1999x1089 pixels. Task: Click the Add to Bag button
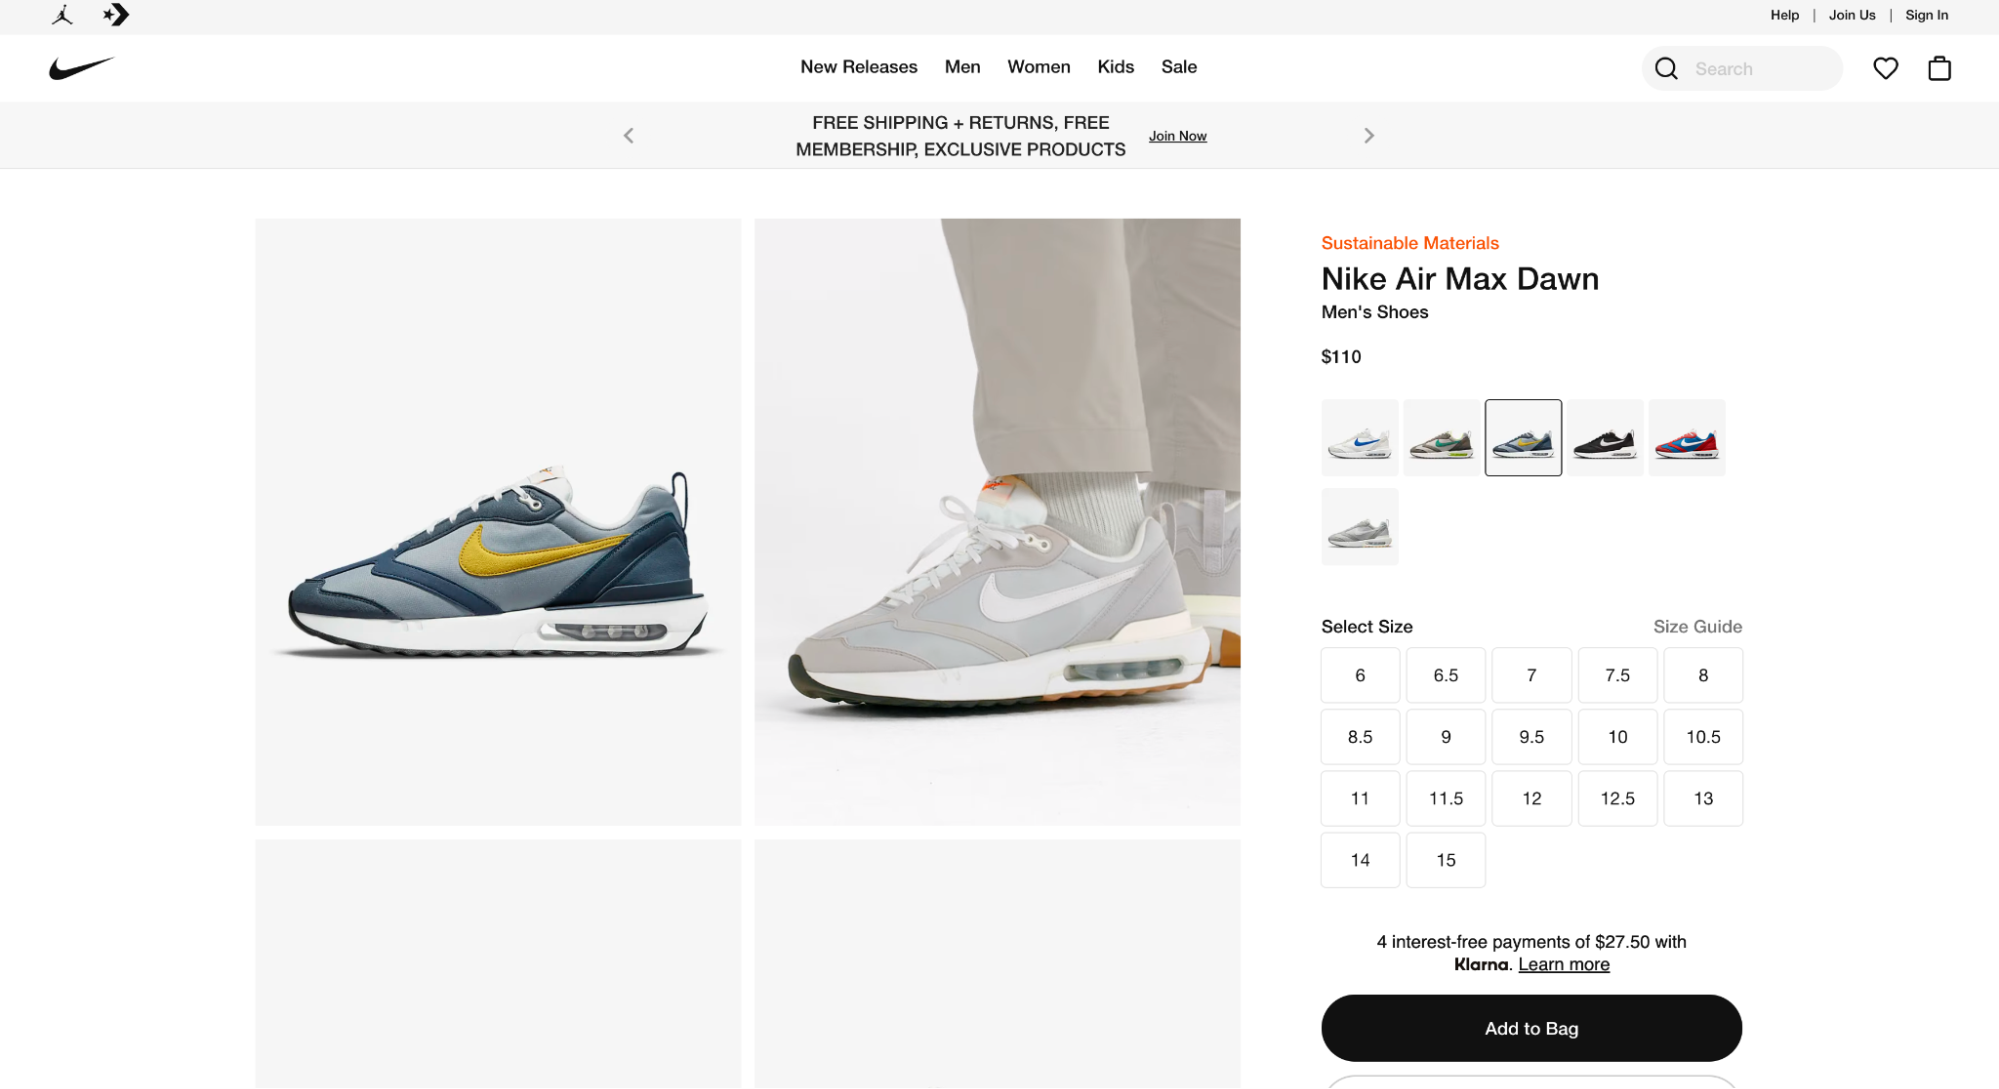pos(1531,1029)
